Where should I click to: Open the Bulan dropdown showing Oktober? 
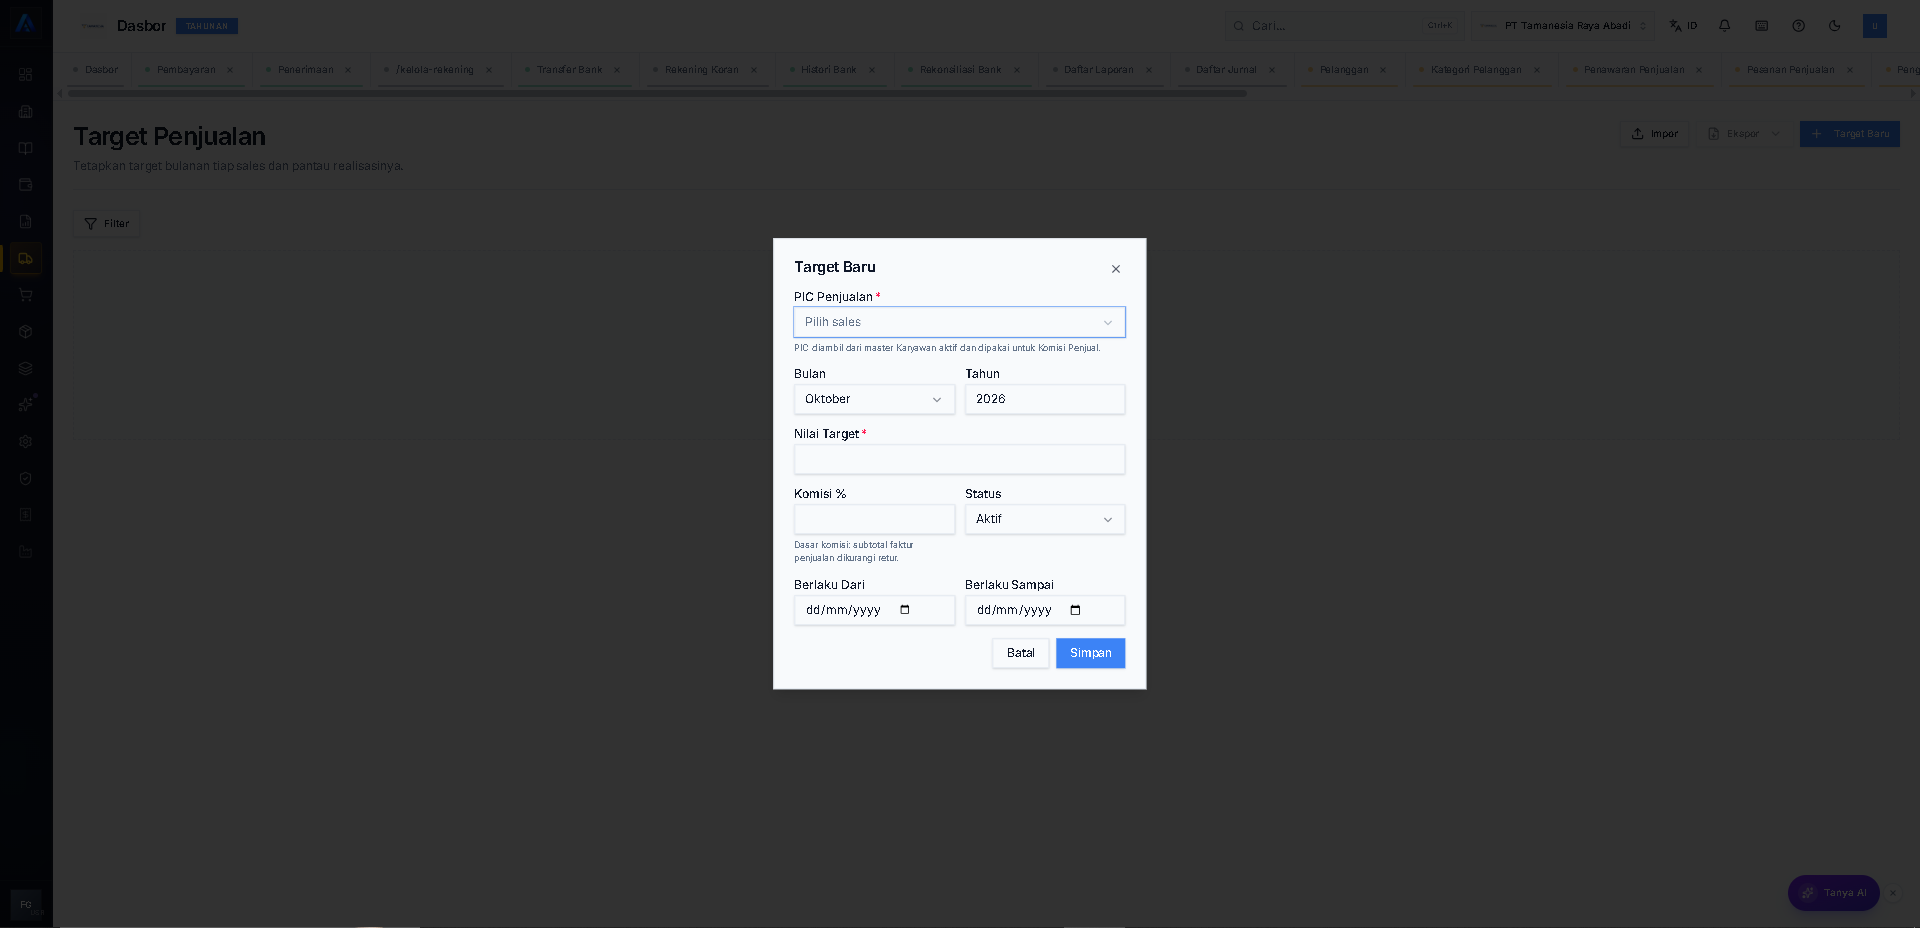point(874,399)
